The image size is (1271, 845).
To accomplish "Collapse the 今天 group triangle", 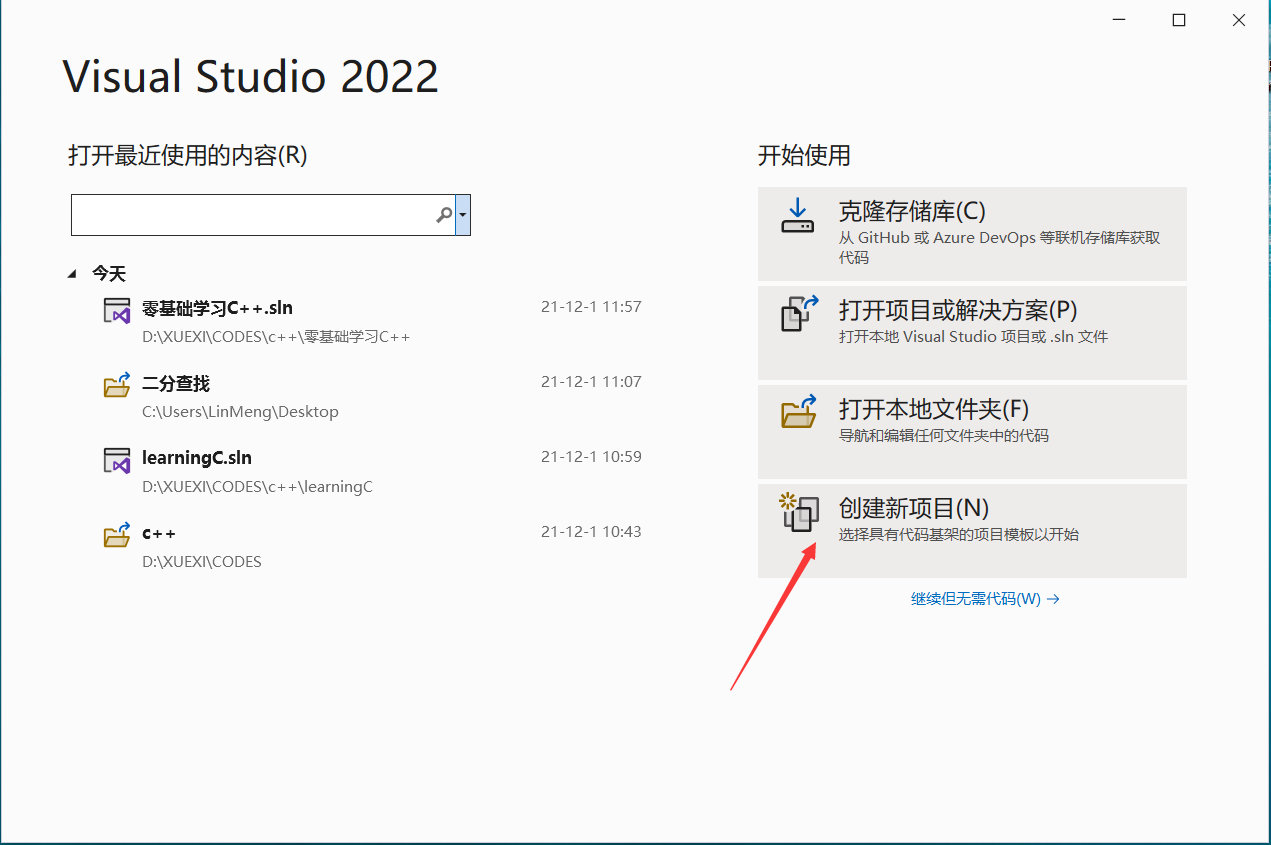I will [72, 273].
